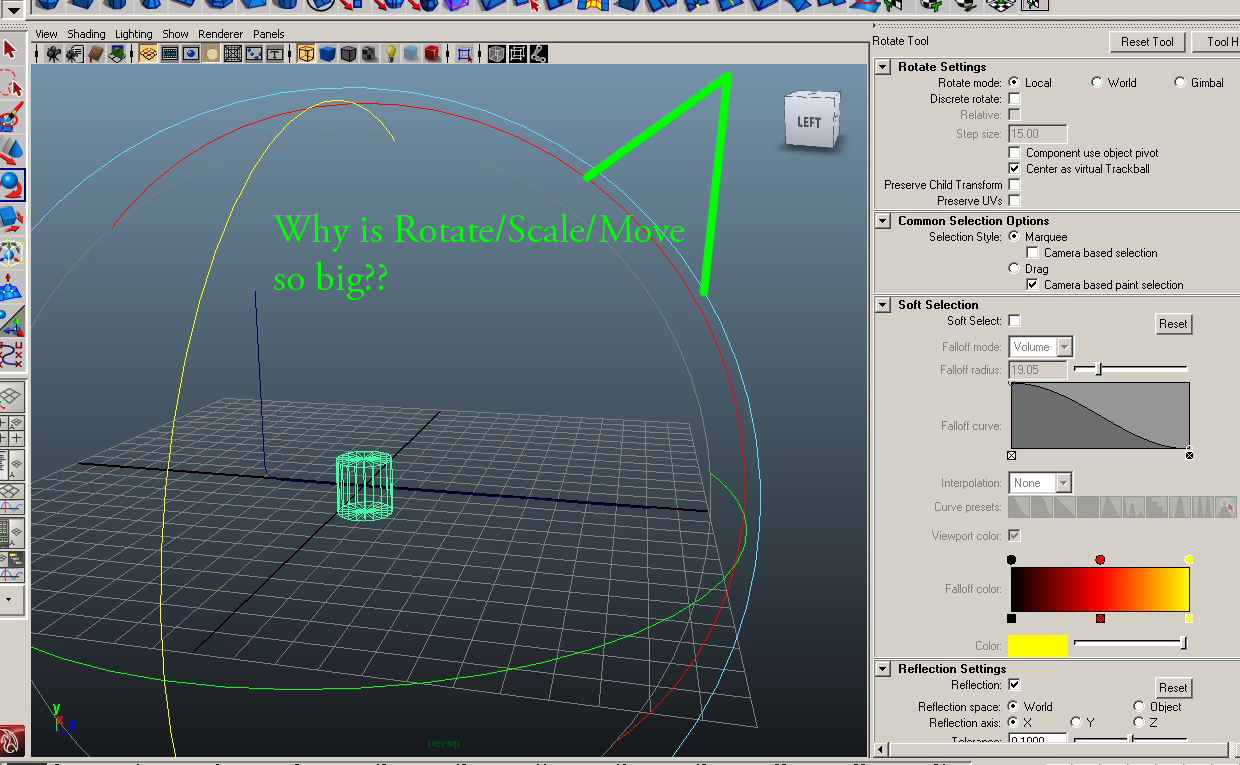The image size is (1240, 765).
Task: Toggle the Textured checker cube icon
Action: [x=369, y=53]
